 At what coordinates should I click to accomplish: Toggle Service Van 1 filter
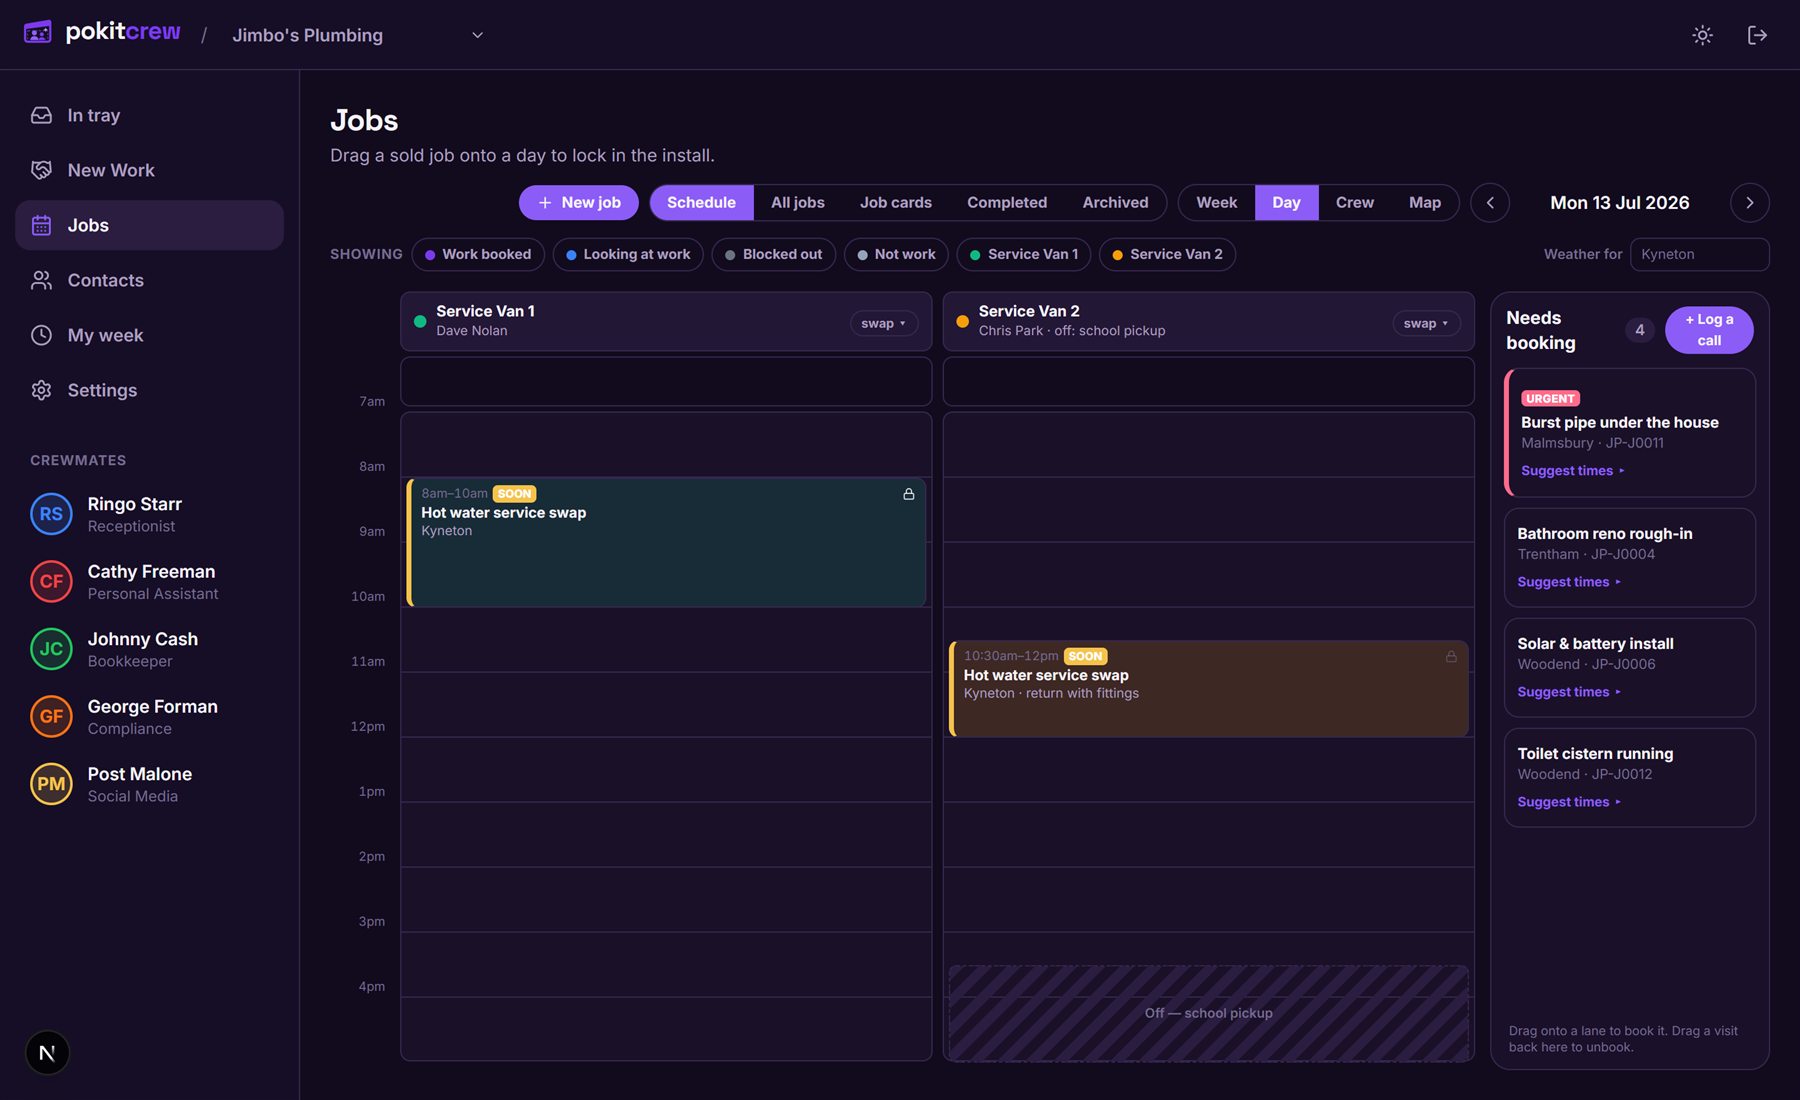tap(1024, 254)
